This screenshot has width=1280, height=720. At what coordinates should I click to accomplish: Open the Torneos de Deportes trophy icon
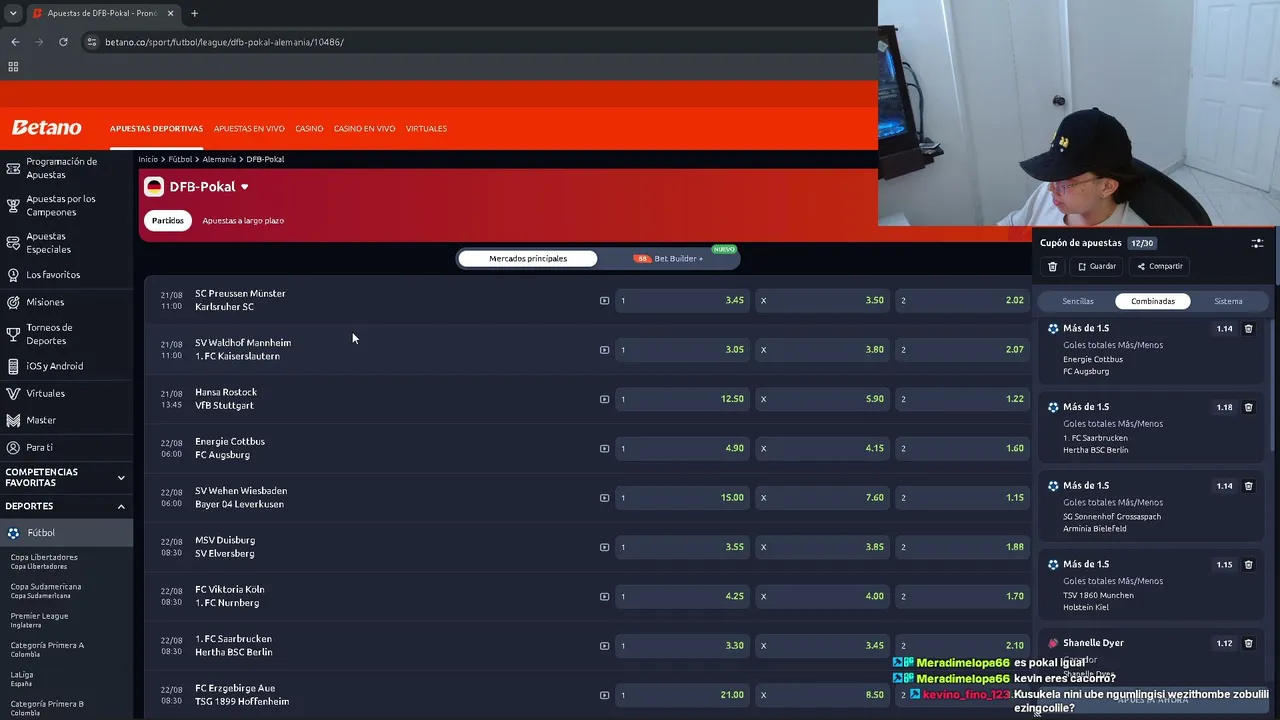click(x=13, y=334)
